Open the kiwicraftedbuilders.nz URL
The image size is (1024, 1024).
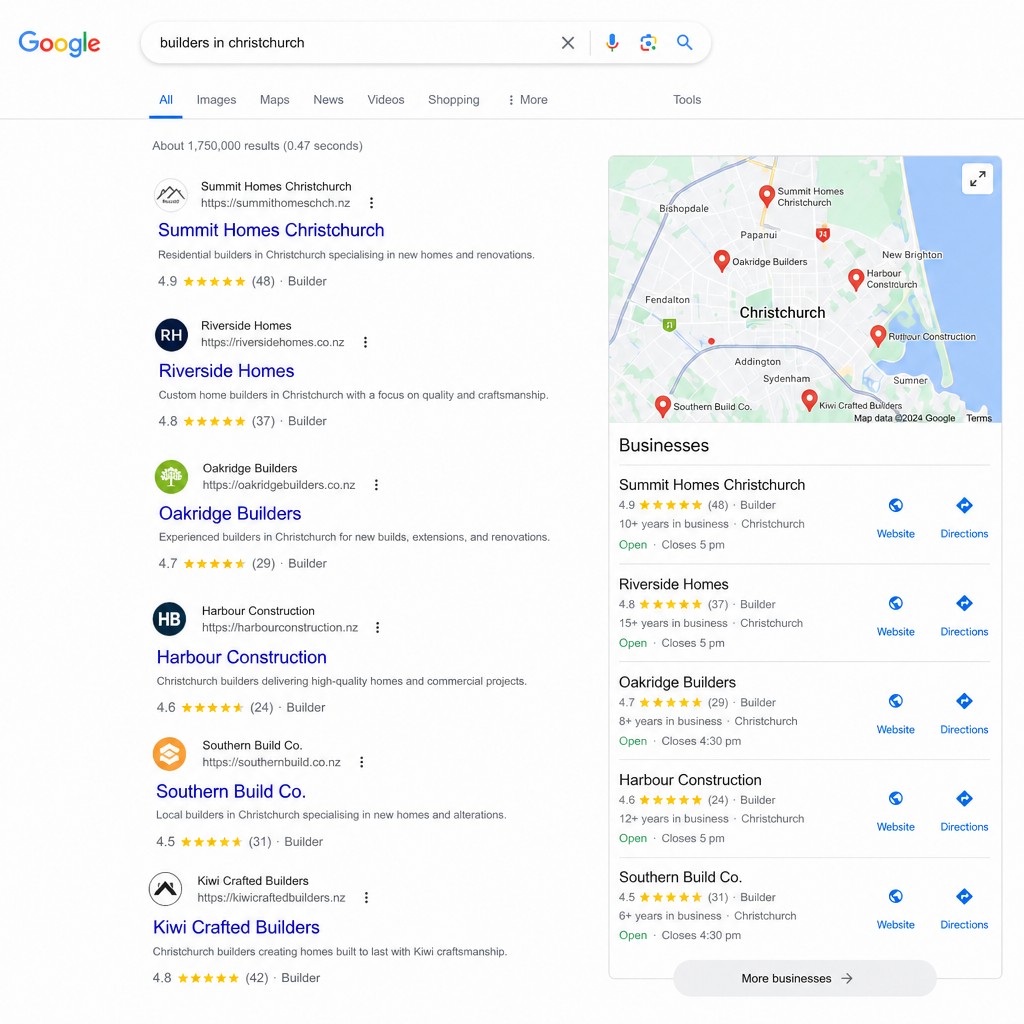click(271, 898)
